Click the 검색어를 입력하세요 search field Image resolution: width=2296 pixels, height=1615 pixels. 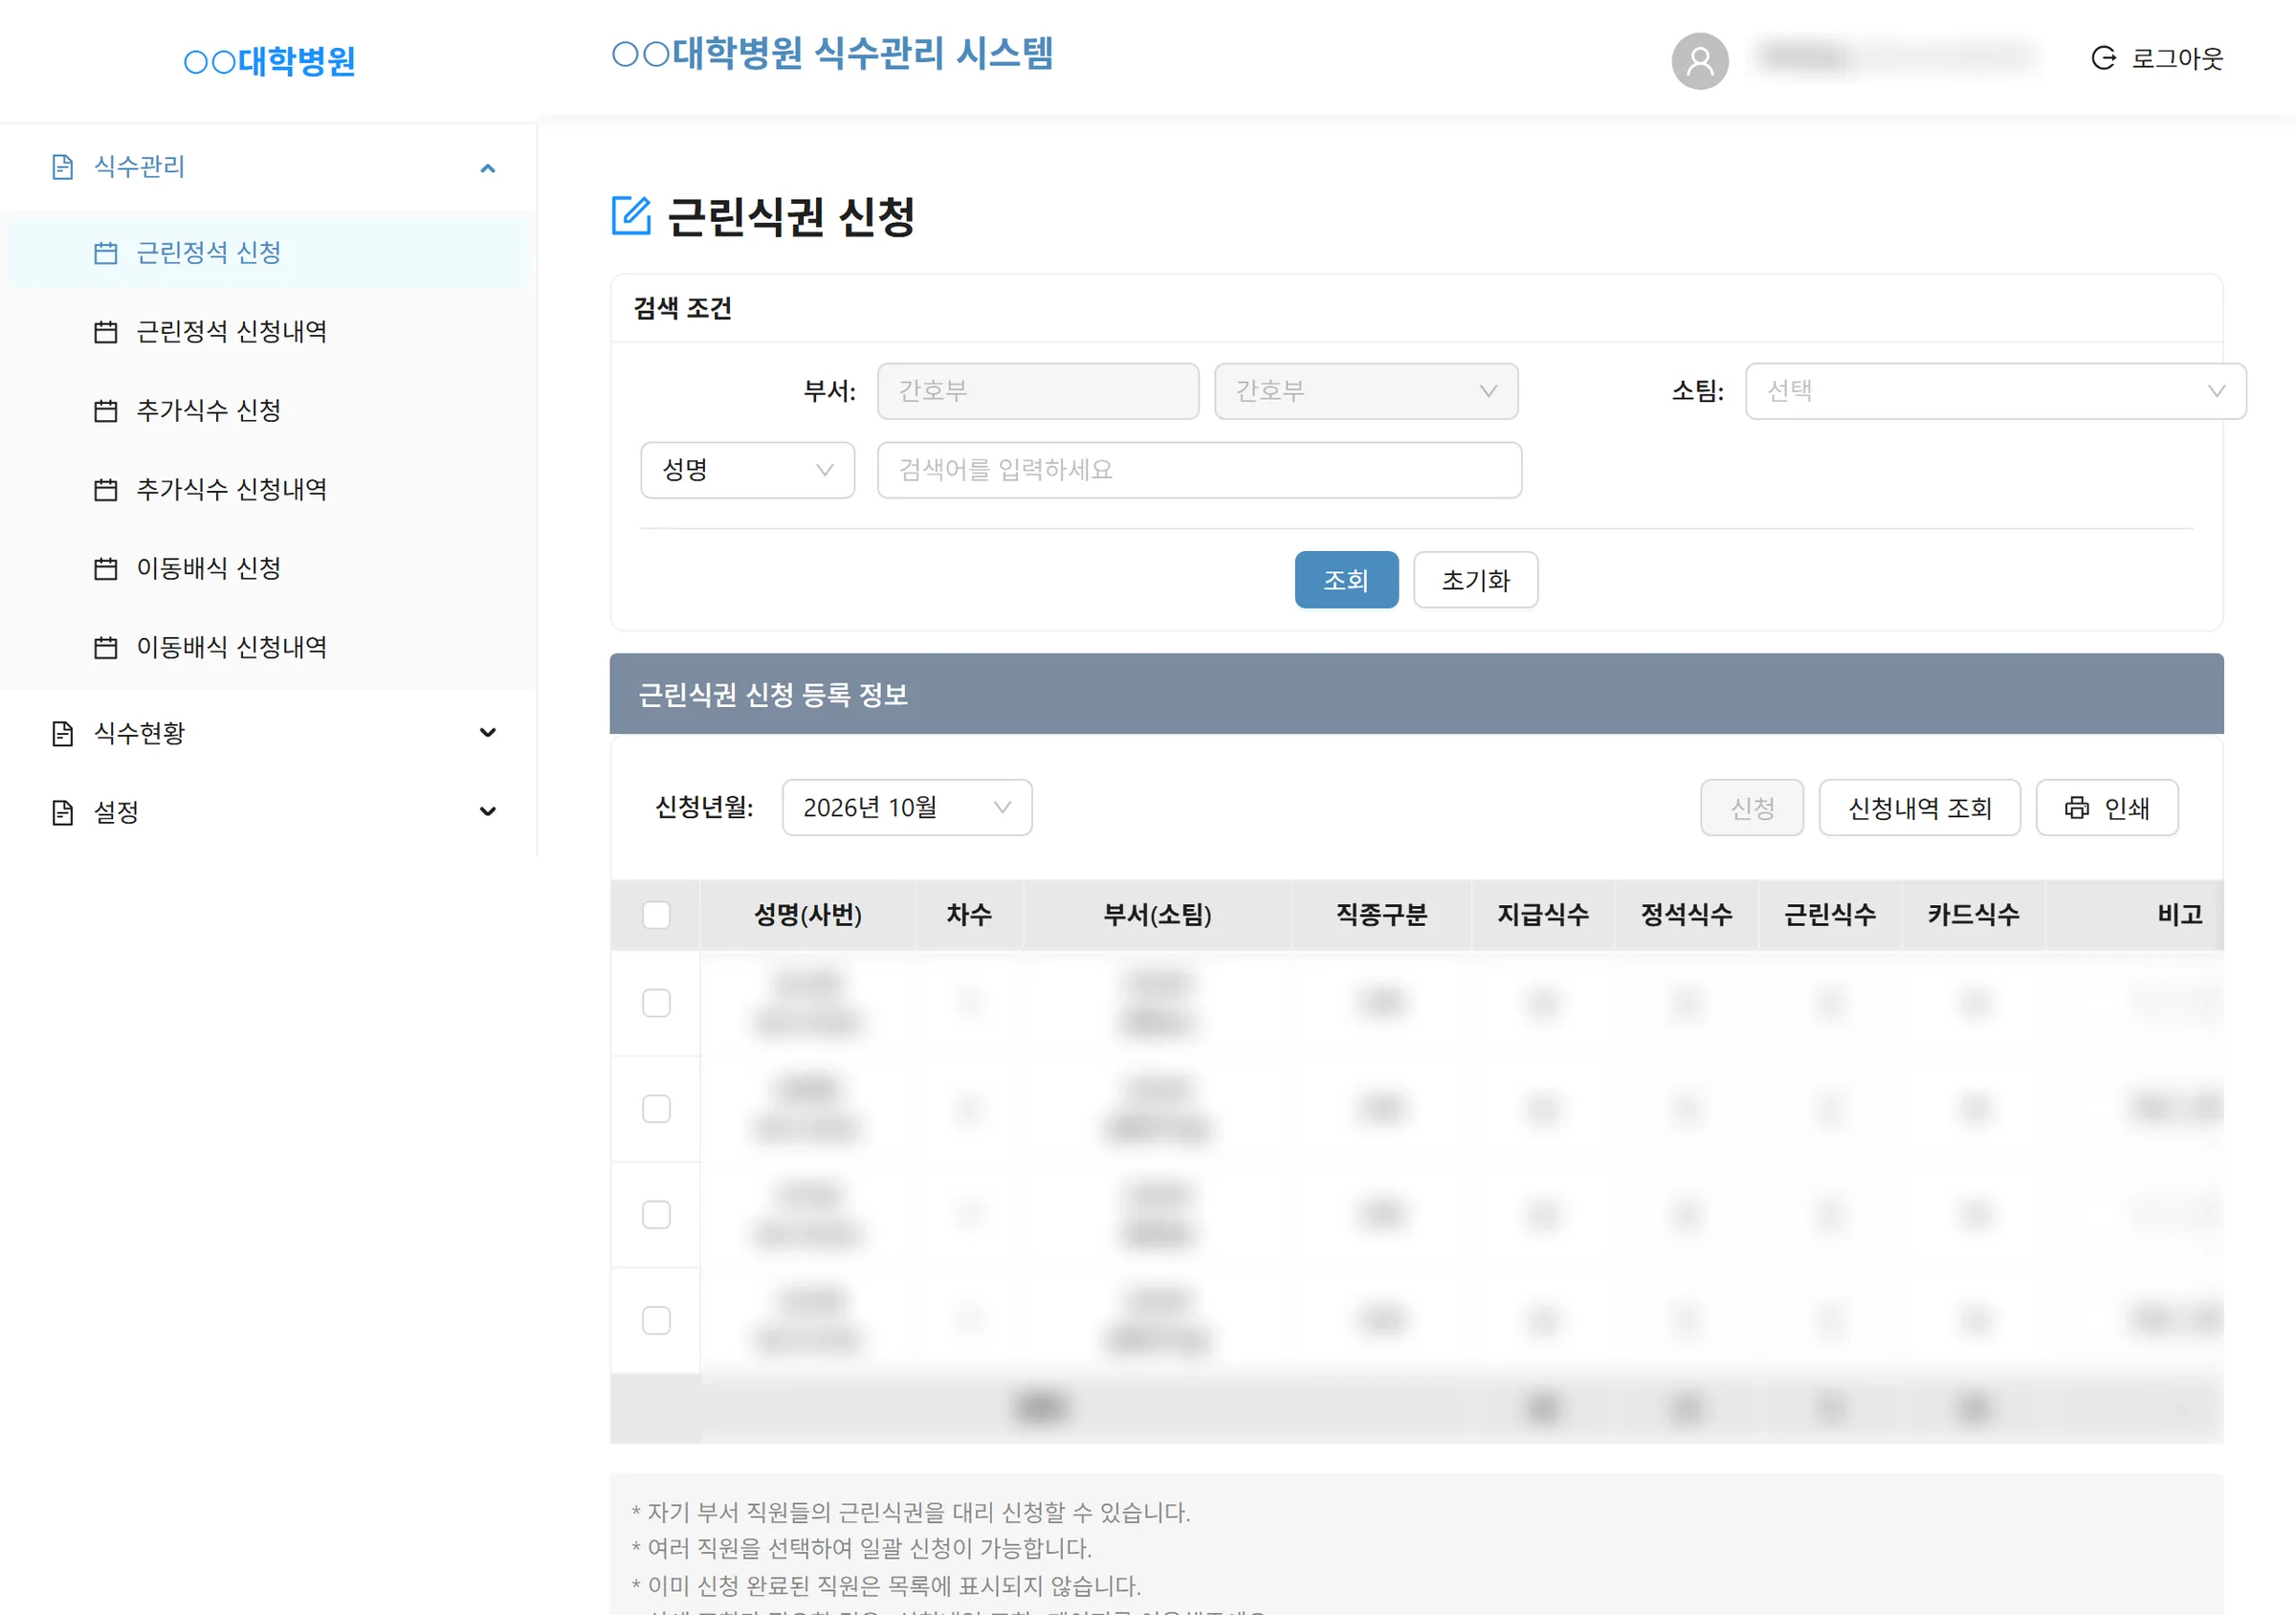pyautogui.click(x=1199, y=470)
